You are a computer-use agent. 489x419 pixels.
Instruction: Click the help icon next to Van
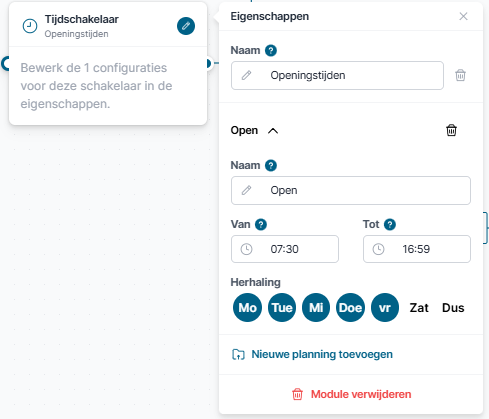pyautogui.click(x=261, y=225)
